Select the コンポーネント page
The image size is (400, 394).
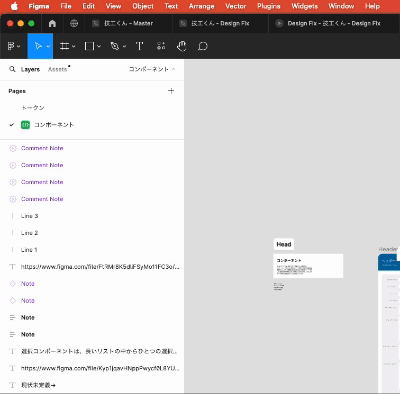[92, 125]
